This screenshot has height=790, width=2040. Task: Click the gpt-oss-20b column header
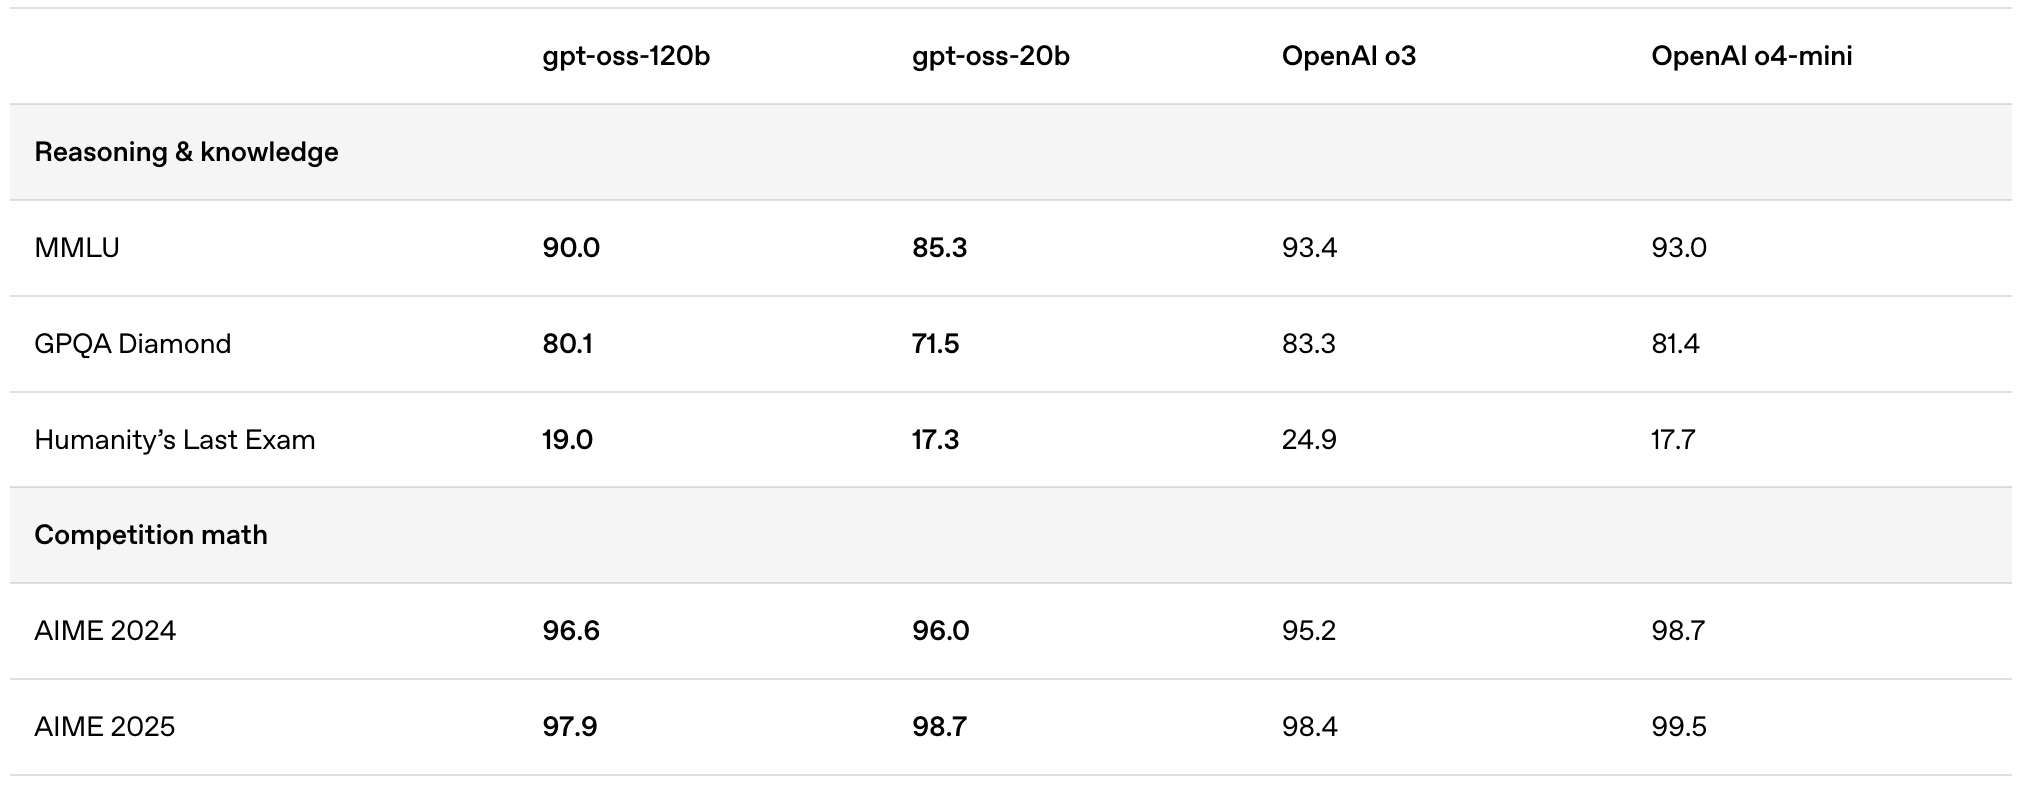(x=990, y=56)
